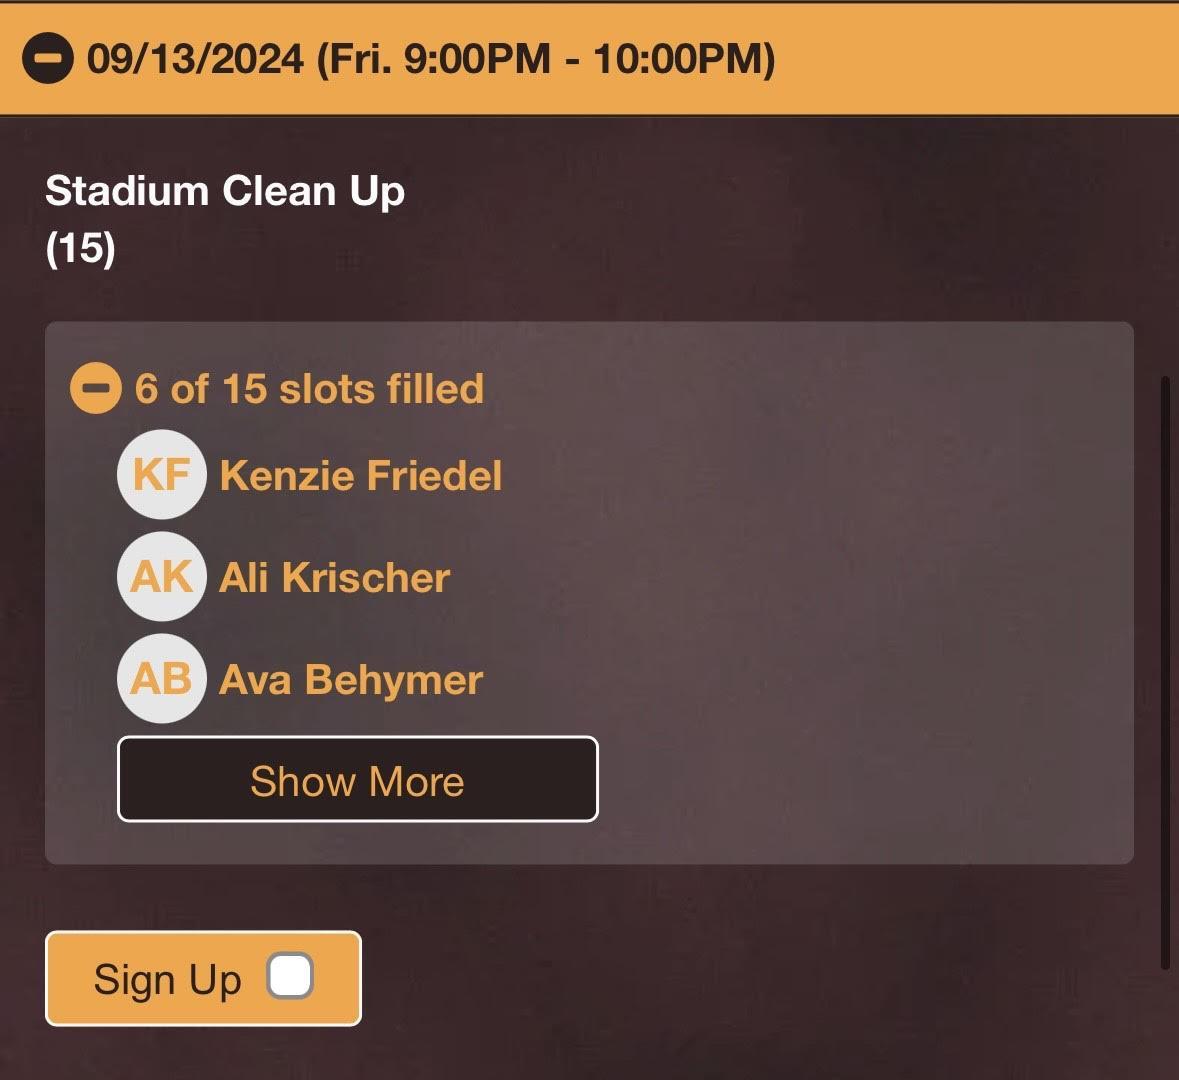Click the vertical scrollbar on the right edge
This screenshot has height=1080, width=1179.
click(x=1164, y=670)
